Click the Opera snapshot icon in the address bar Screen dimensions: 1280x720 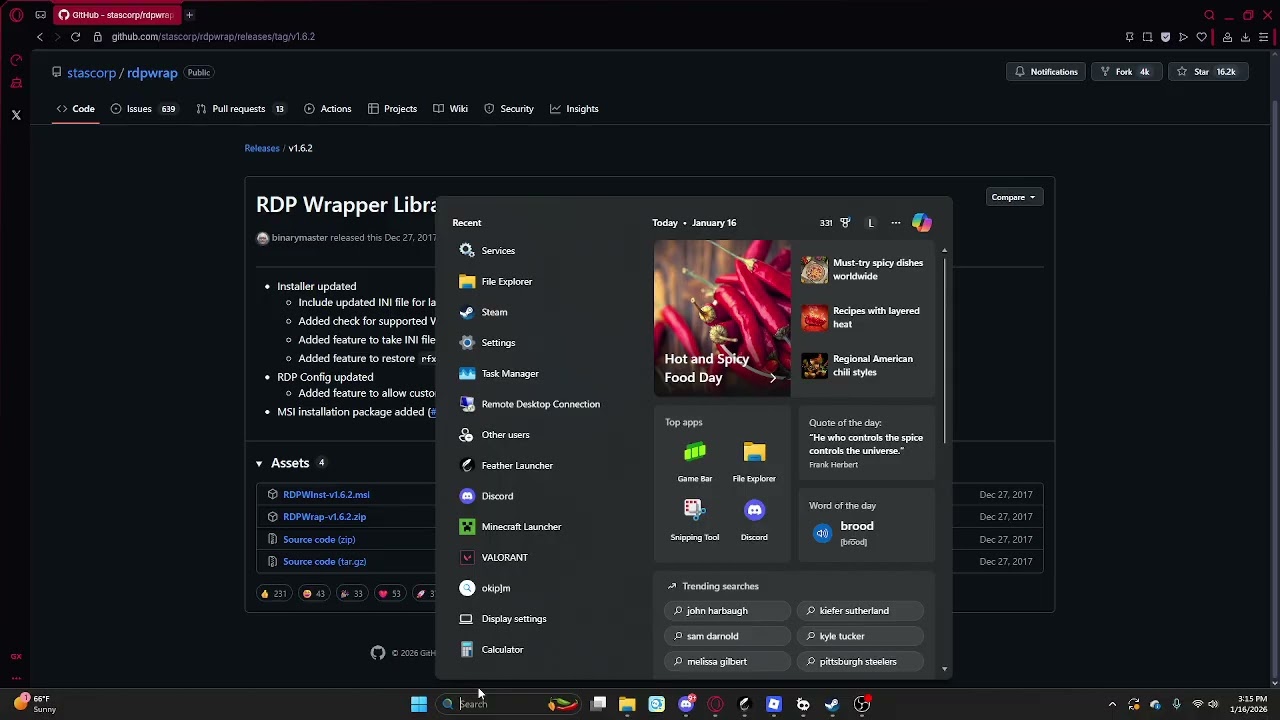pyautogui.click(x=1148, y=37)
